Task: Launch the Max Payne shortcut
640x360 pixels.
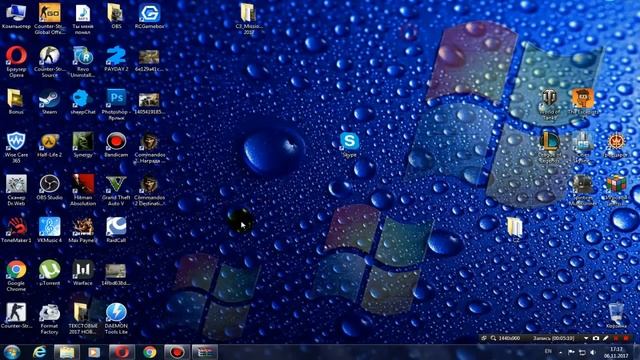Action: [x=83, y=230]
